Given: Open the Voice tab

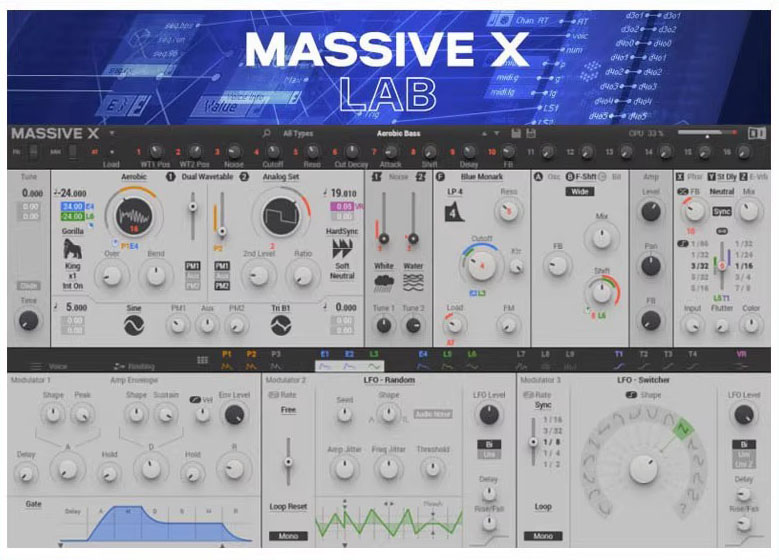Looking at the screenshot, I should [x=48, y=367].
